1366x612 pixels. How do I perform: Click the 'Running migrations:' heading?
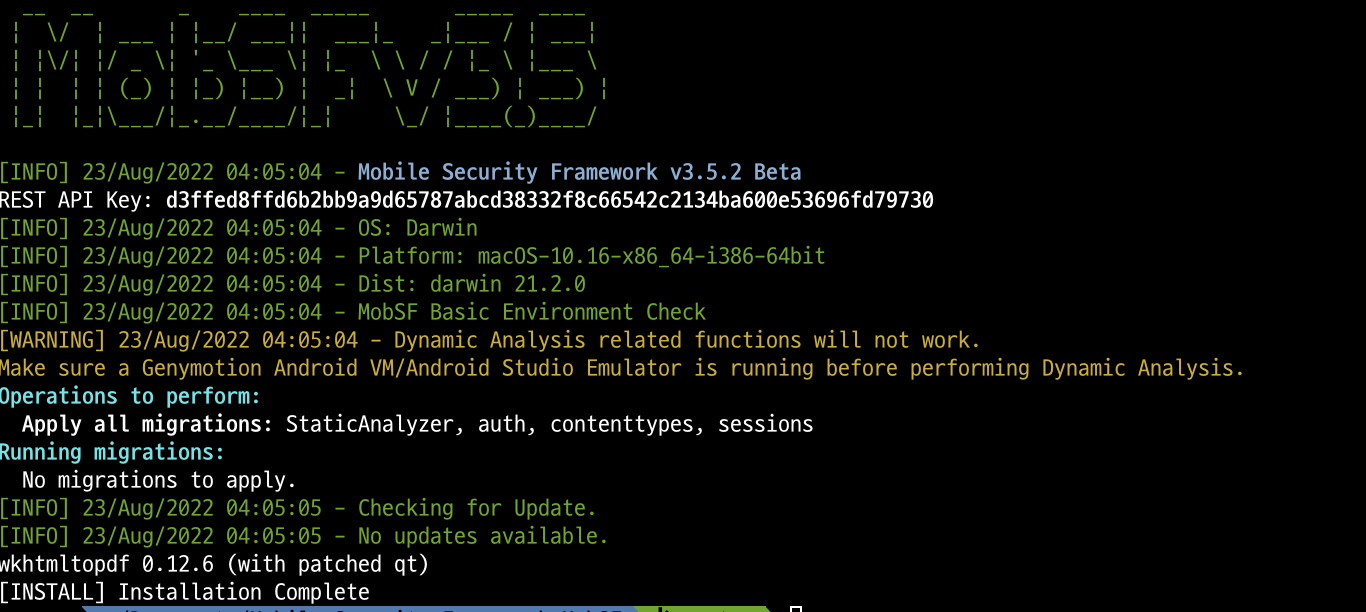pos(113,452)
